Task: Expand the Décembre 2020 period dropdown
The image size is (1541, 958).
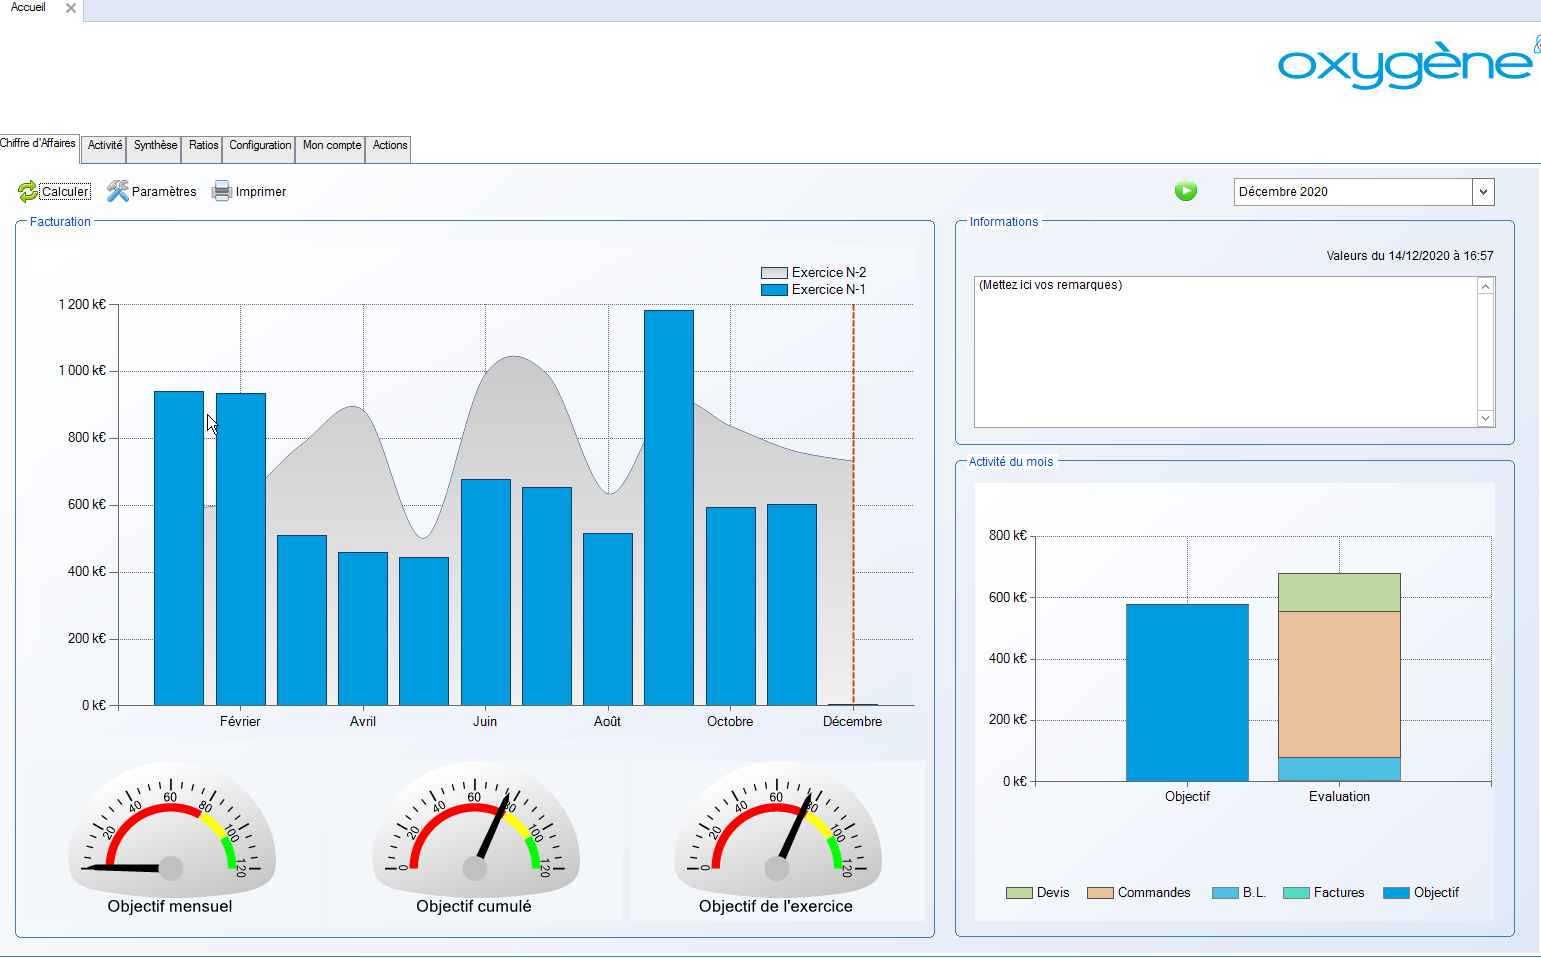Action: [x=1483, y=192]
